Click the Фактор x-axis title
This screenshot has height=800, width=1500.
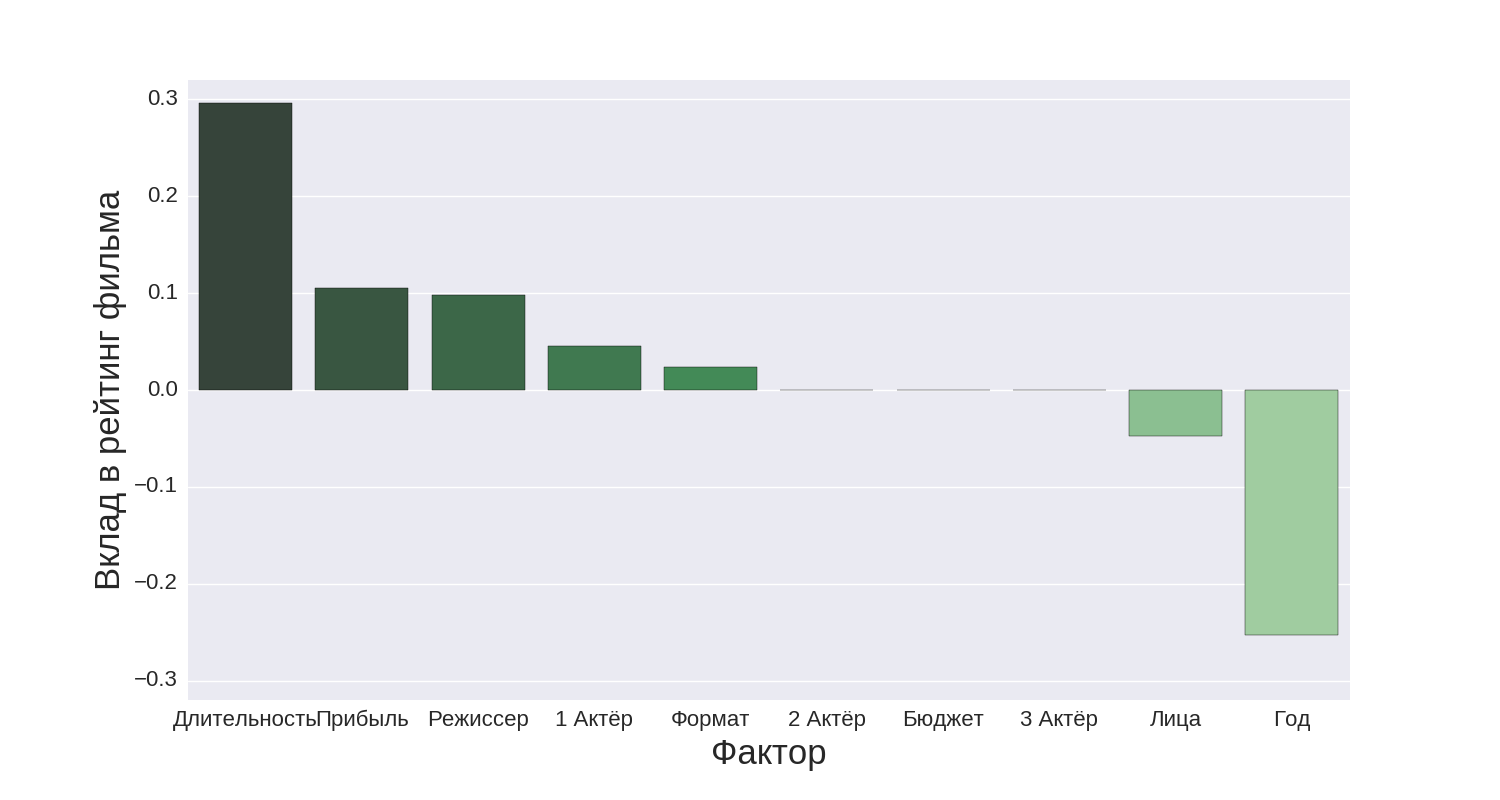pyautogui.click(x=768, y=753)
